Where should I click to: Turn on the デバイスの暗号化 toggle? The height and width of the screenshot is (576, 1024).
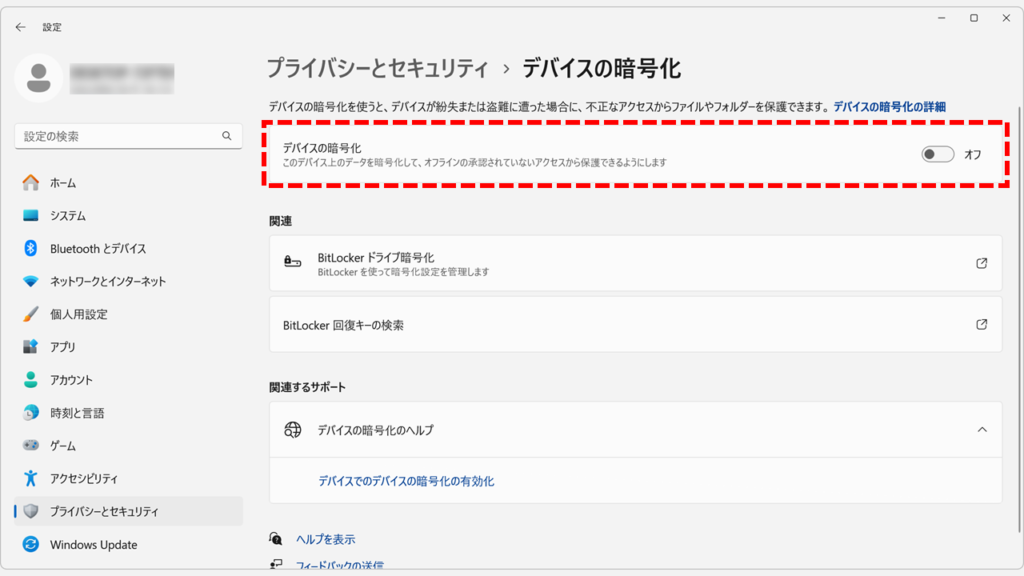937,154
